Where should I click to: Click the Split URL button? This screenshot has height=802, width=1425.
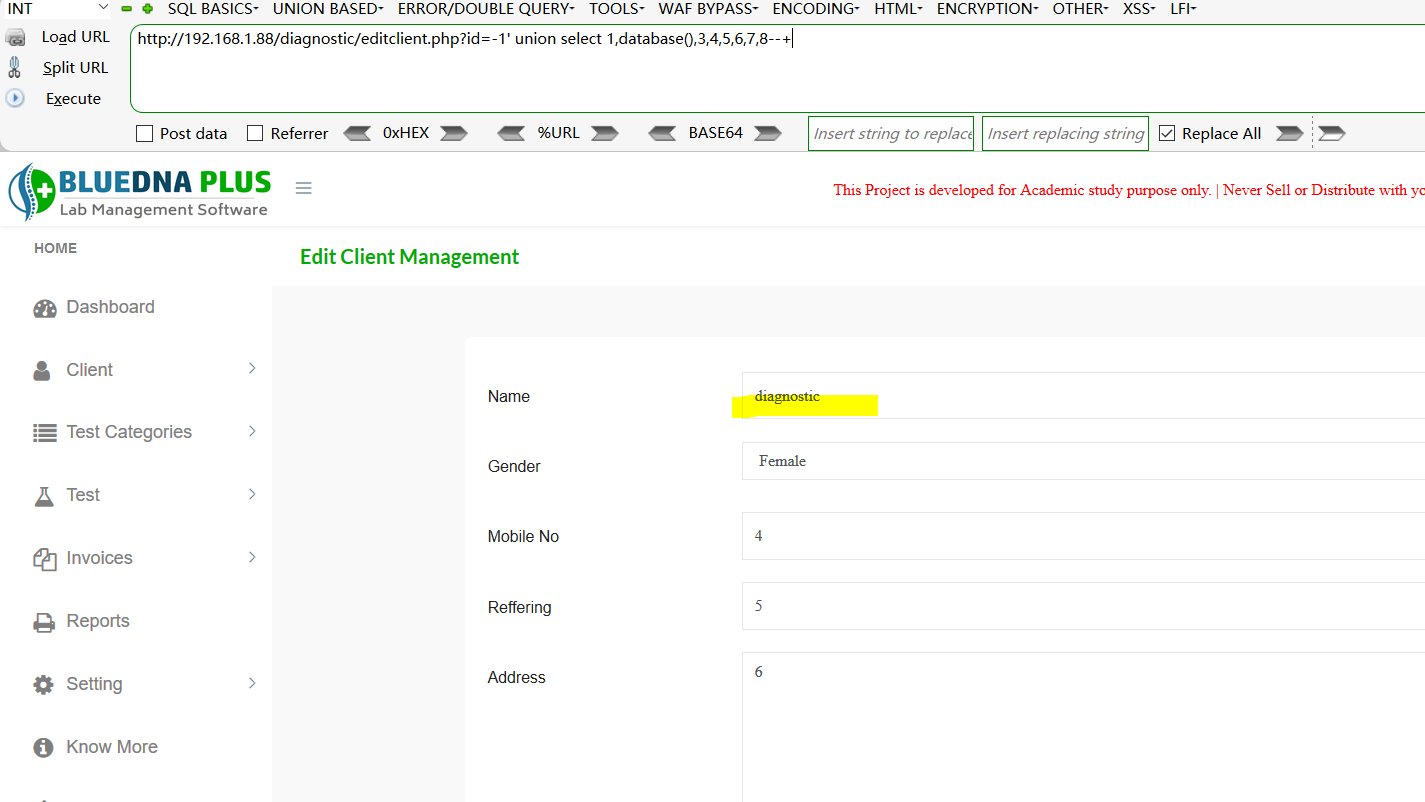click(58, 68)
